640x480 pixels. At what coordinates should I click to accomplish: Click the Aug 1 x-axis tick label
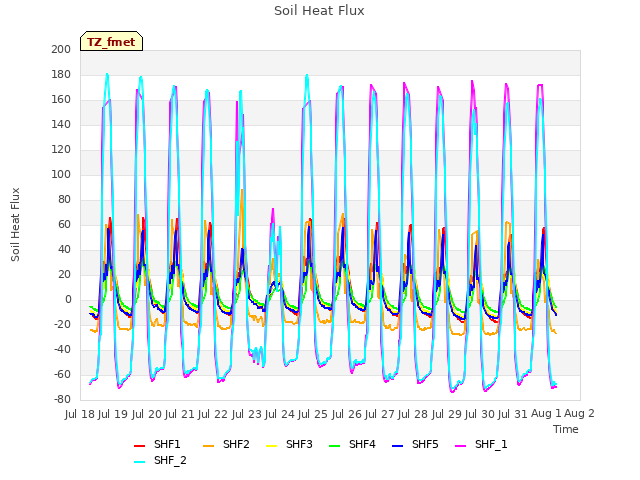click(x=546, y=414)
